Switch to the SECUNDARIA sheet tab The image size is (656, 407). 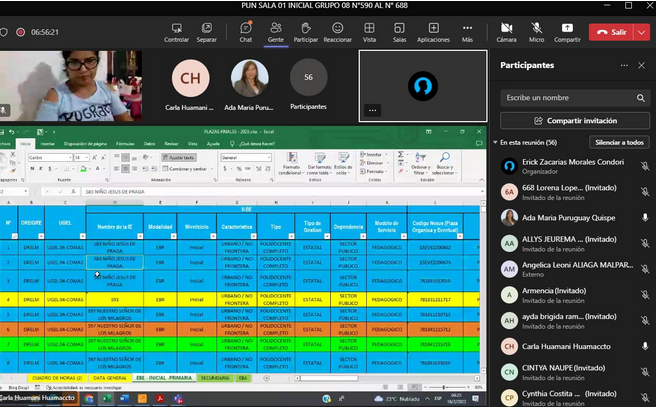pos(215,378)
